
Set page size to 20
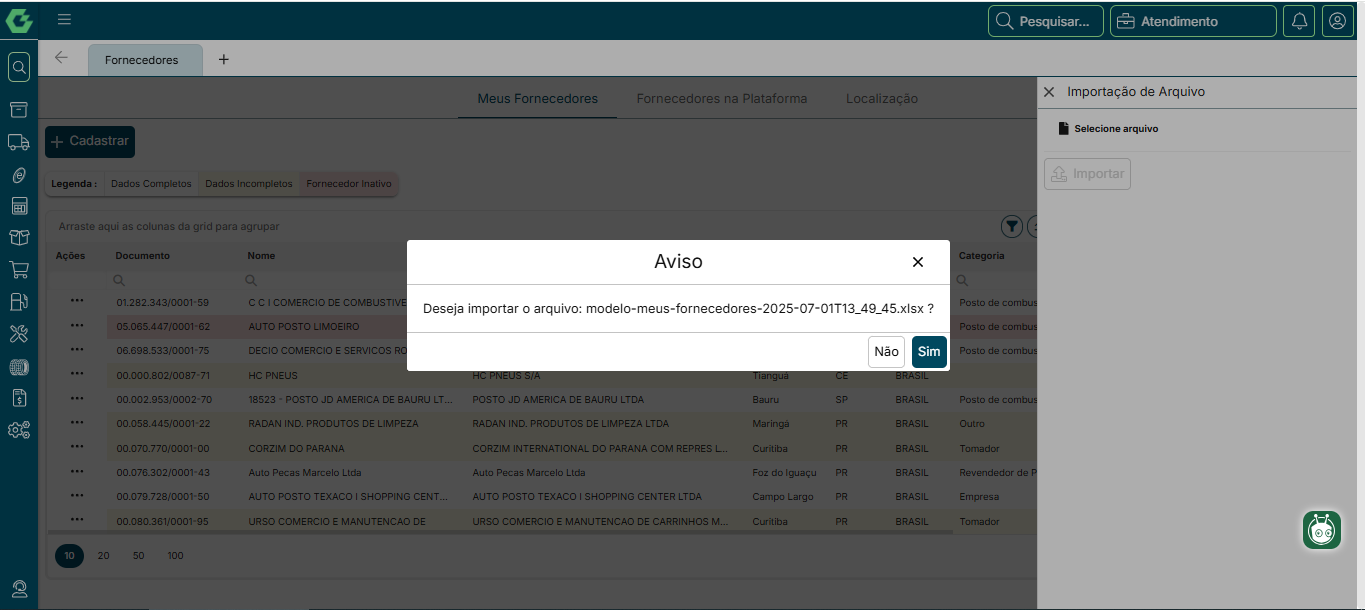[103, 556]
